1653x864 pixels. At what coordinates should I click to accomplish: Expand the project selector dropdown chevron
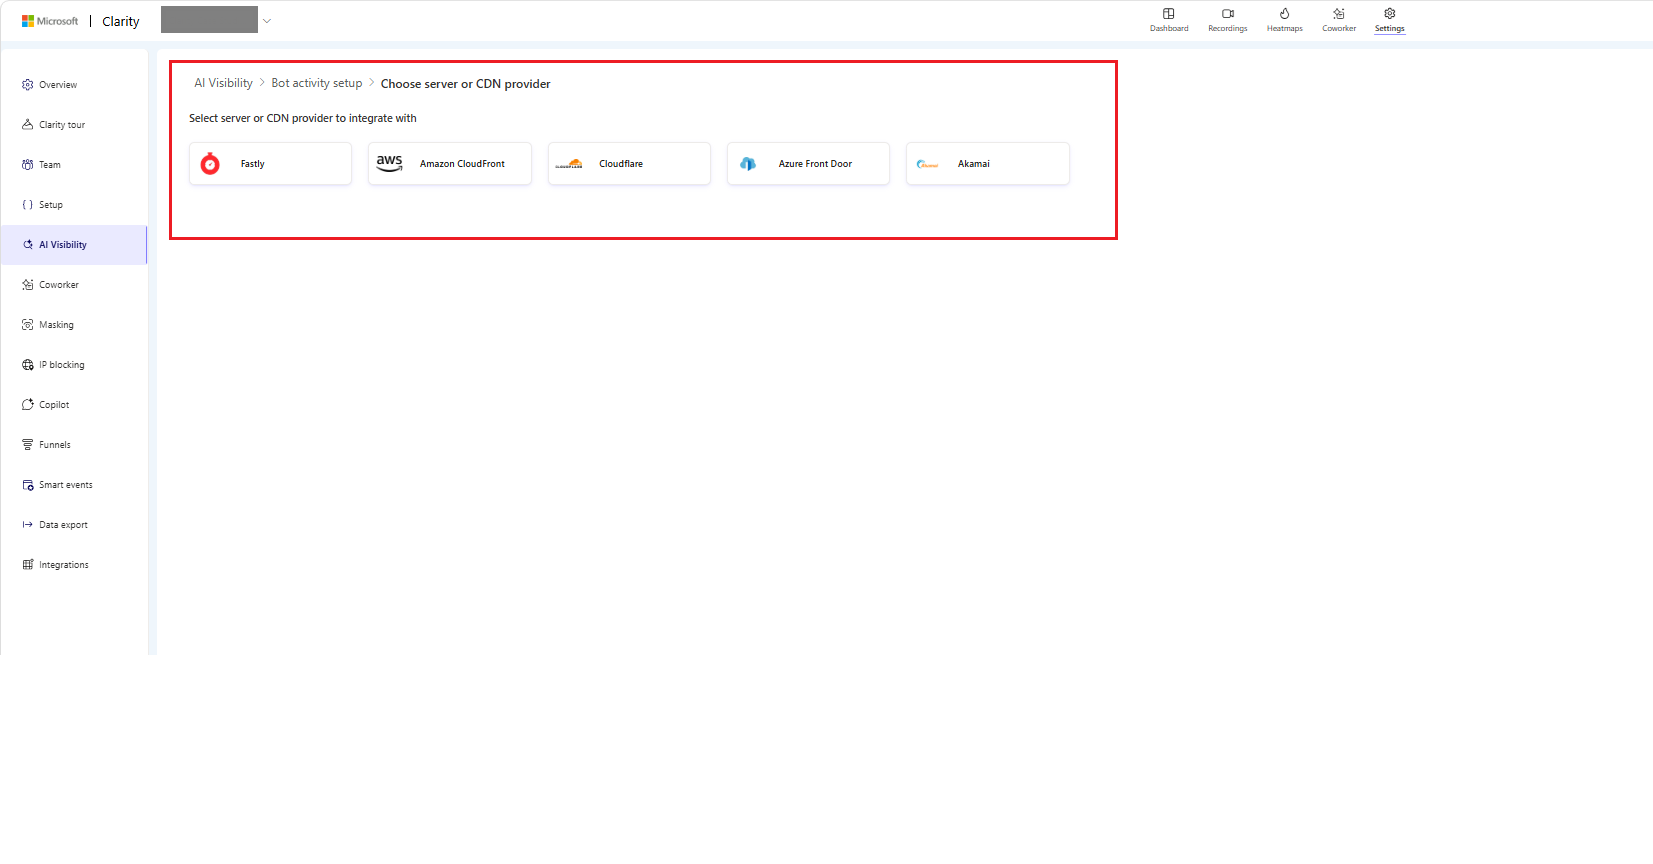[x=267, y=21]
